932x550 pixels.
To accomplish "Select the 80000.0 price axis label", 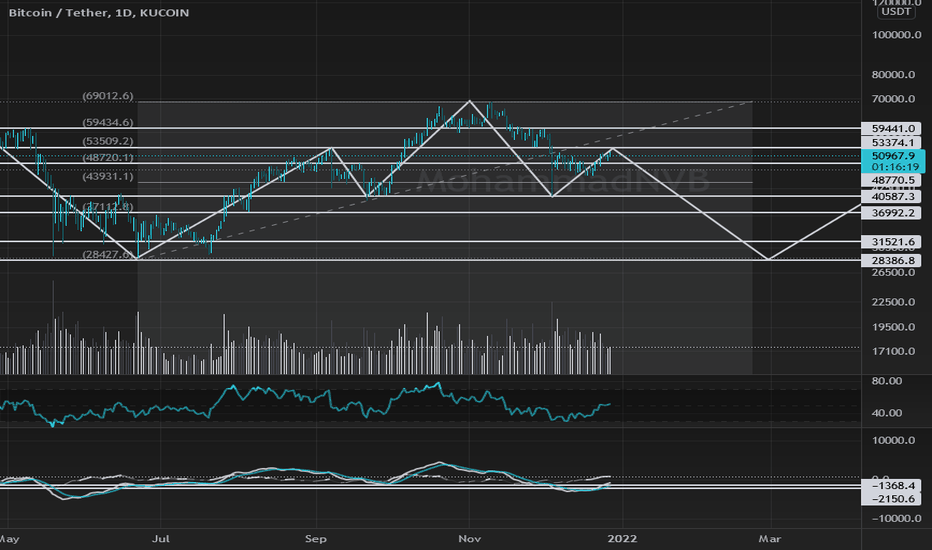I will [893, 75].
